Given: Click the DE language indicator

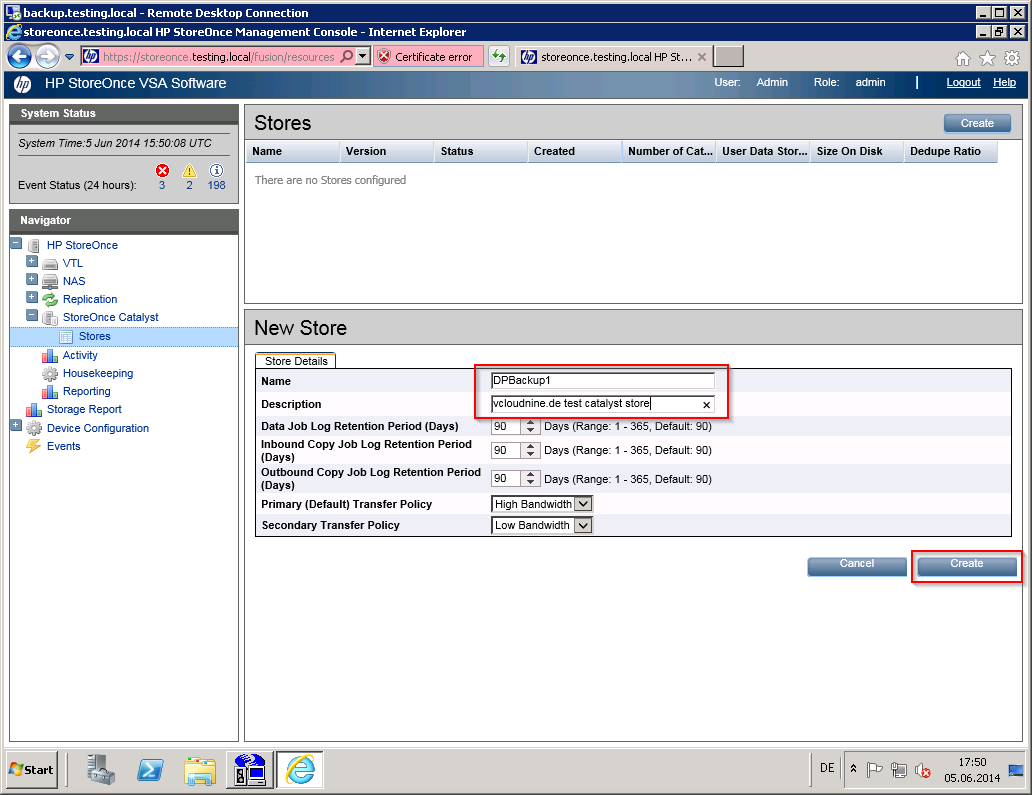Looking at the screenshot, I should click(827, 768).
